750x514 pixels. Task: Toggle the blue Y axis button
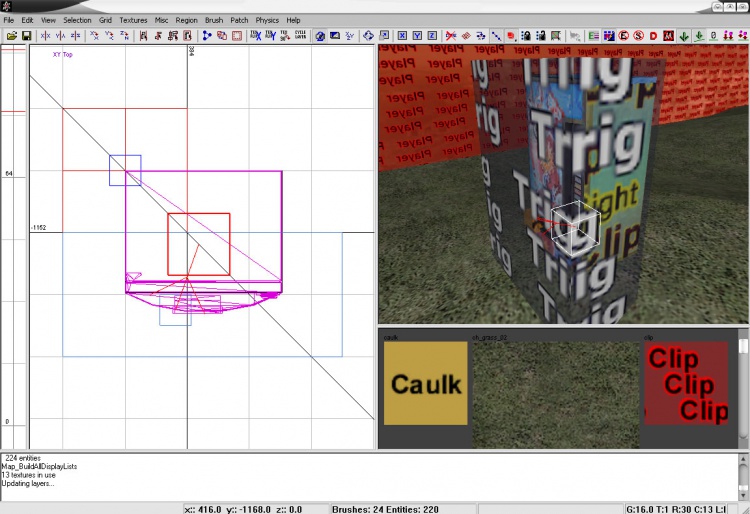click(417, 36)
